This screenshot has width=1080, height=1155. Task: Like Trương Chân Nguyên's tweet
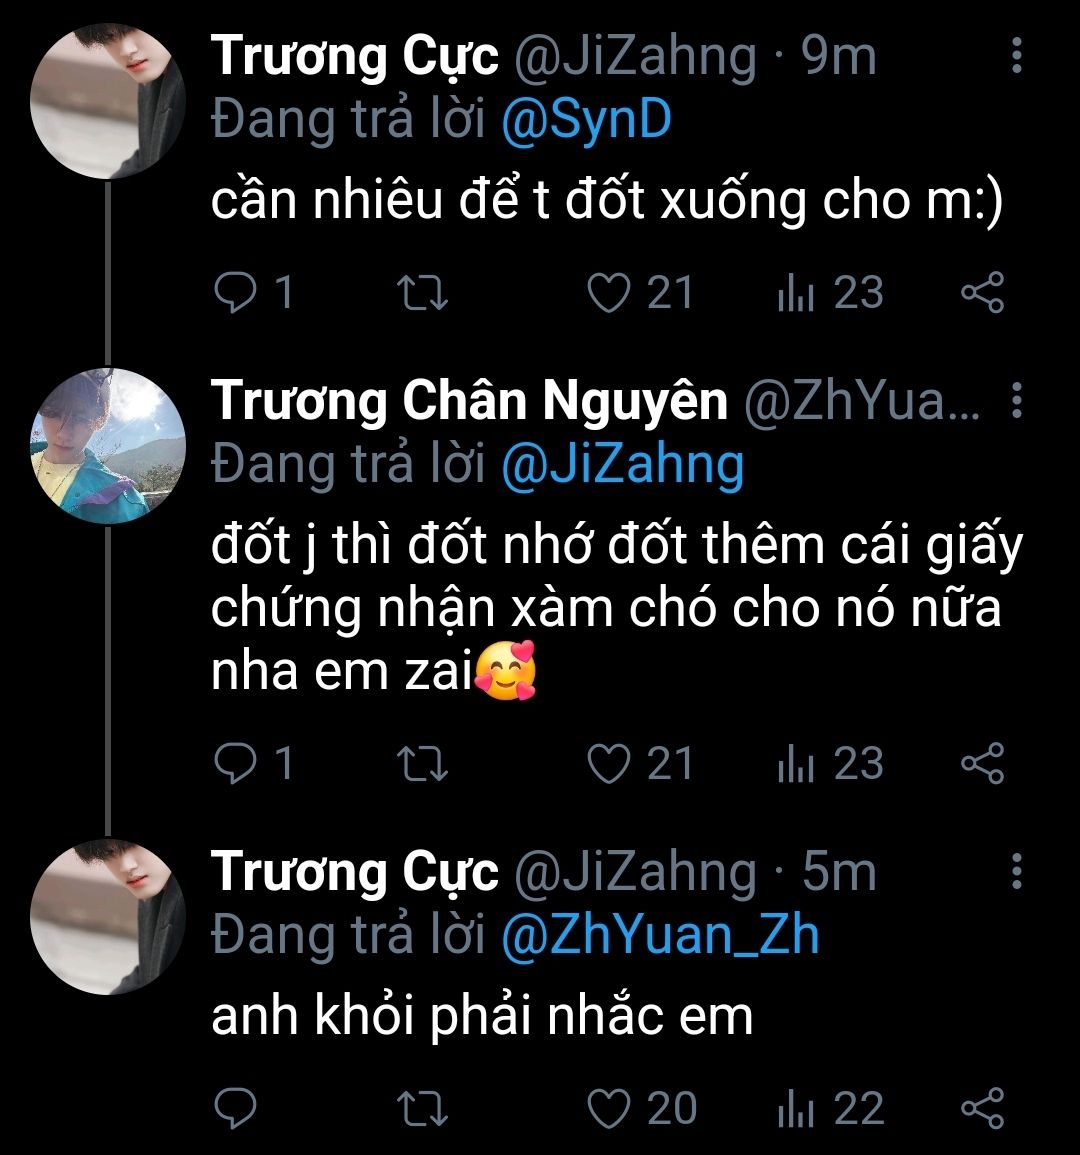coord(609,765)
